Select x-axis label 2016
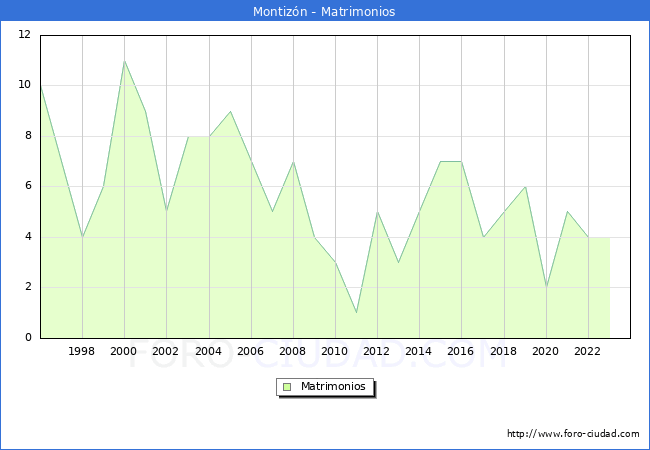This screenshot has height=450, width=650. point(460,351)
